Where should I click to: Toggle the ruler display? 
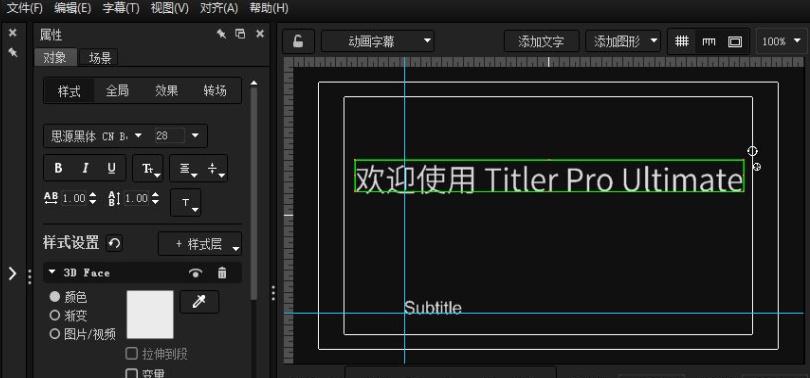[709, 41]
